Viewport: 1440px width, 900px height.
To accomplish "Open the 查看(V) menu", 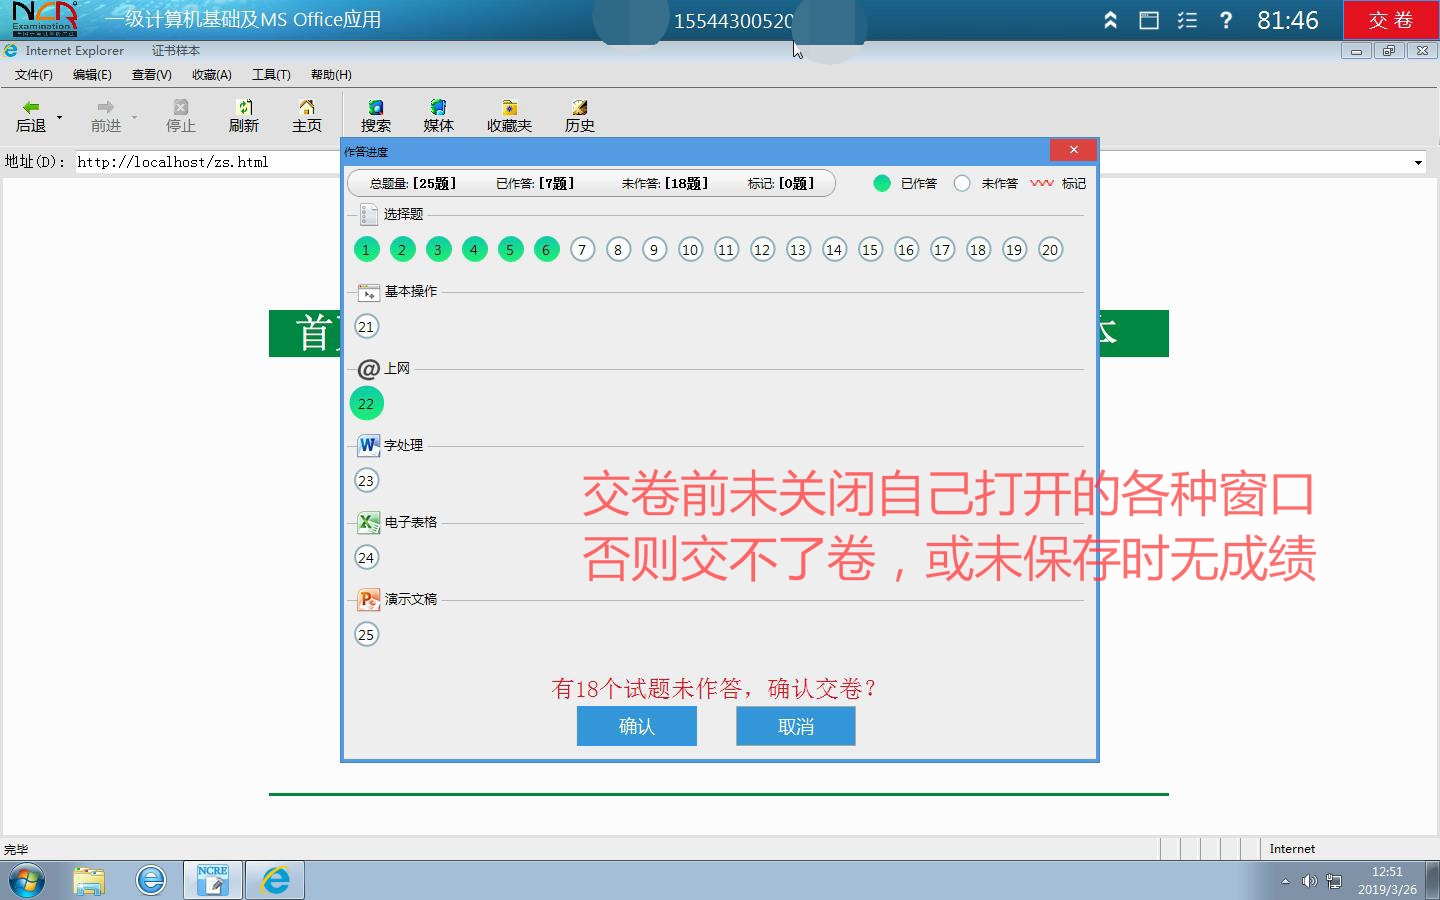I will 152,75.
